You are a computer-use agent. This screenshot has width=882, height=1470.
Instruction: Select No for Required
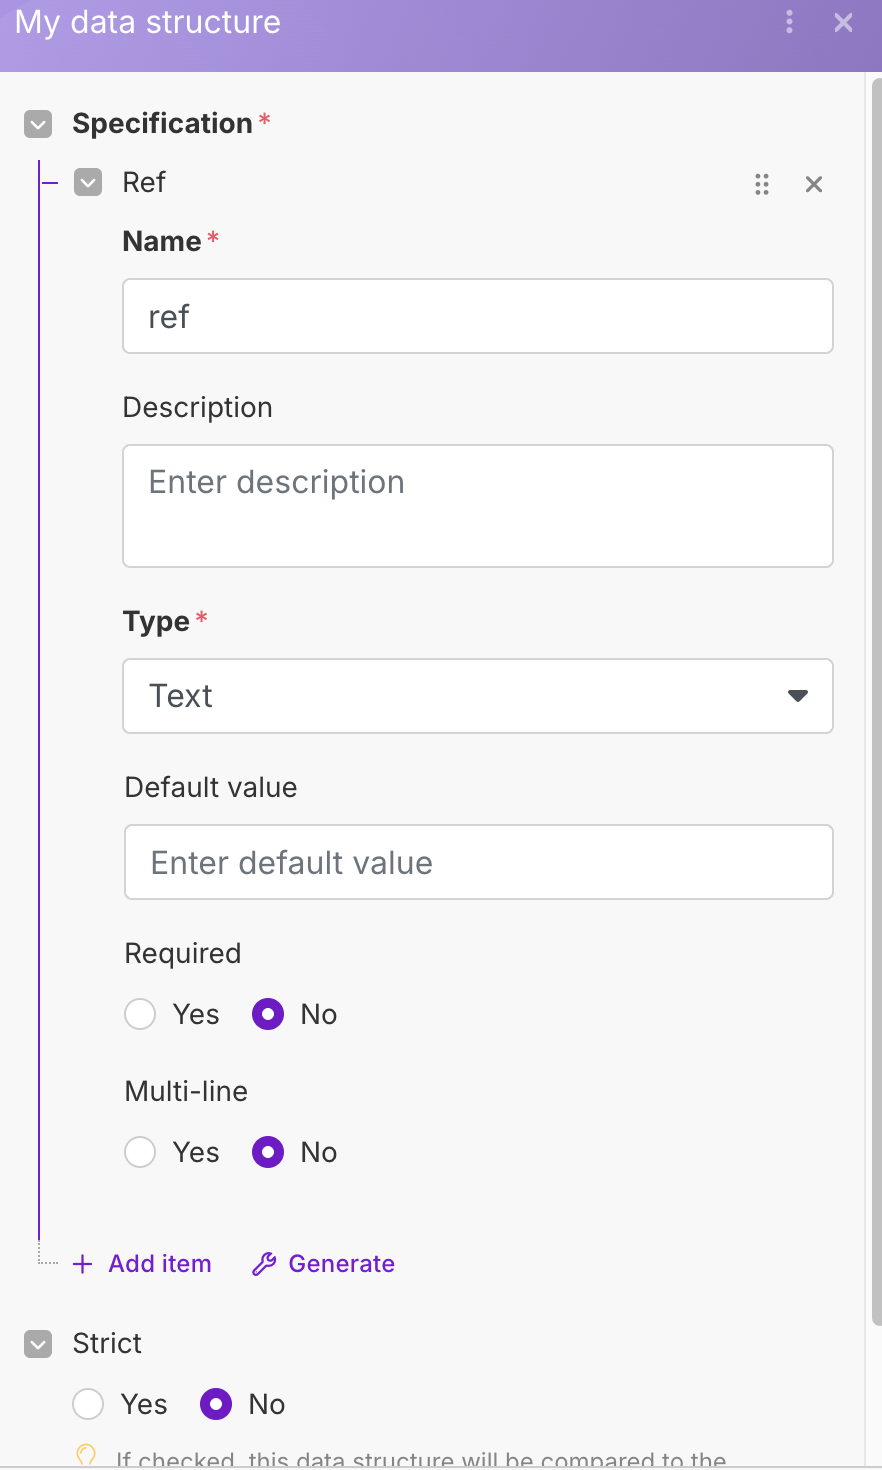tap(268, 1014)
